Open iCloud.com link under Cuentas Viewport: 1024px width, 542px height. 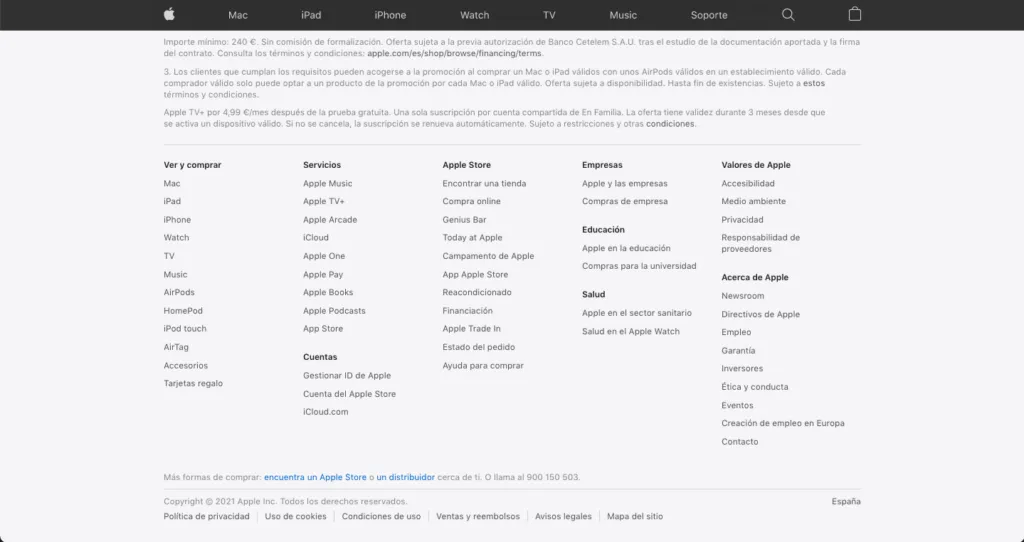pyautogui.click(x=325, y=412)
